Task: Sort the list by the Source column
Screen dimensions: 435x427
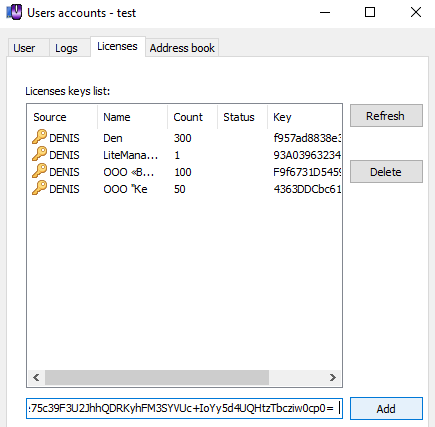Action: (x=62, y=117)
